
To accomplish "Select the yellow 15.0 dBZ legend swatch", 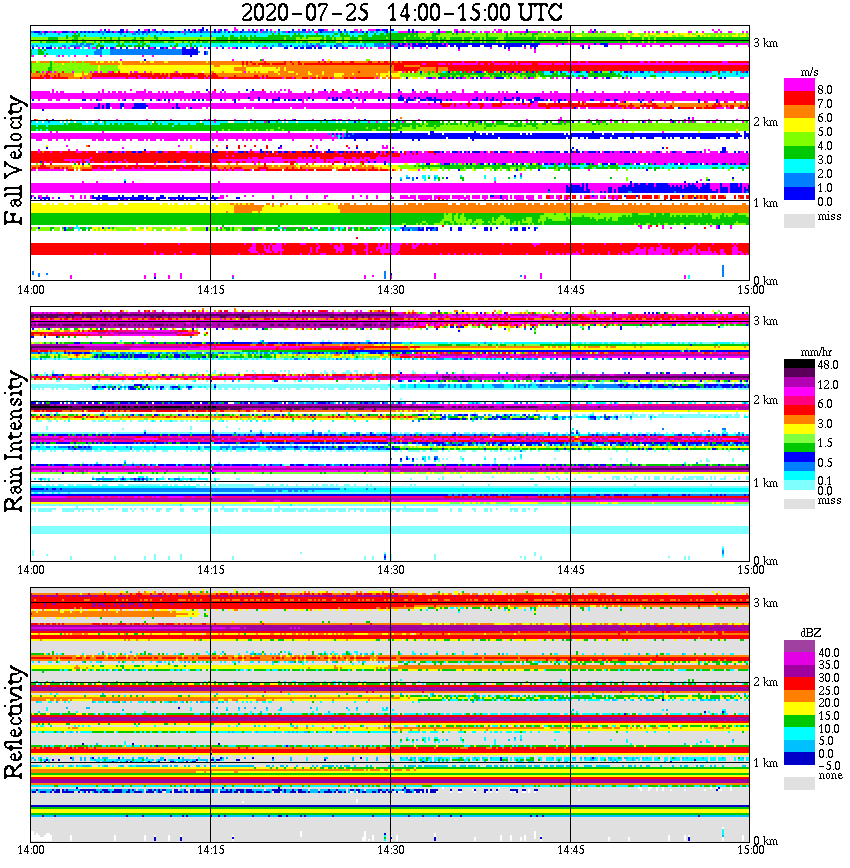I will point(799,709).
